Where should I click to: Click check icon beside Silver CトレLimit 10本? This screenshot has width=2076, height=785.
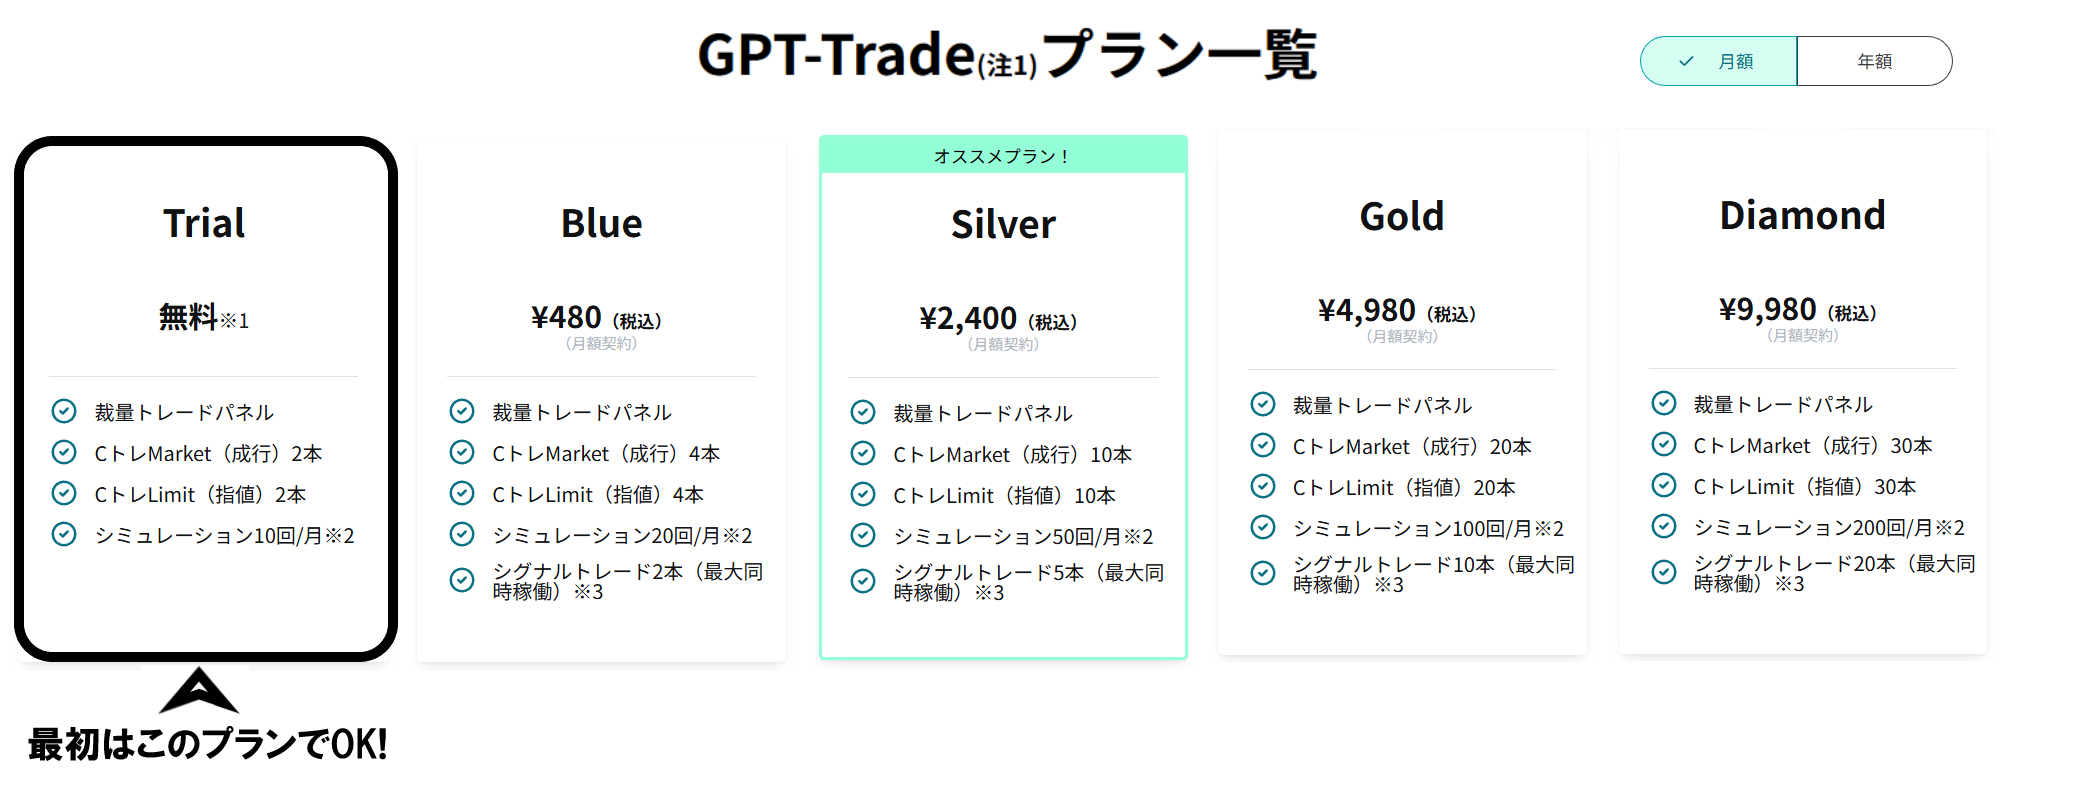[863, 494]
